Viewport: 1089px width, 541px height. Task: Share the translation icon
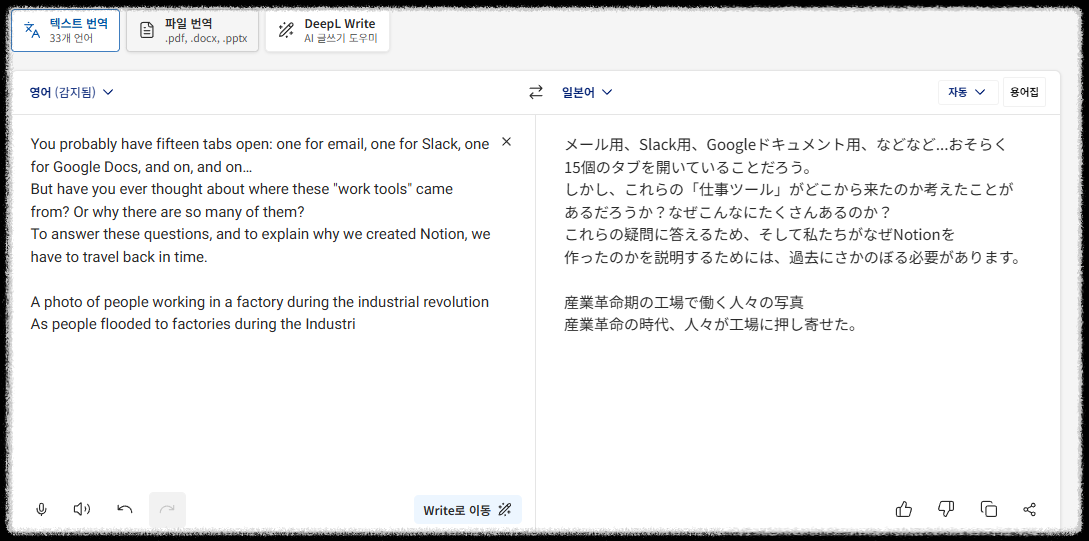[x=1030, y=509]
